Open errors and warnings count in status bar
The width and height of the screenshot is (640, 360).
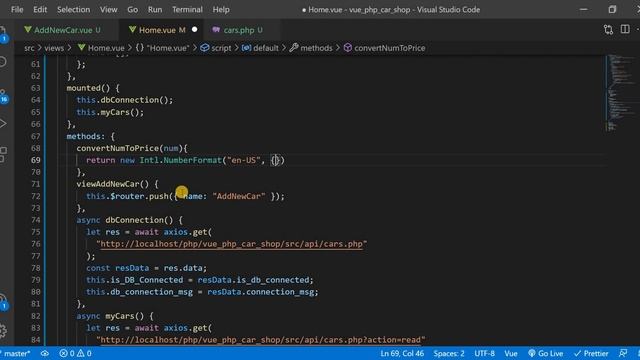75,353
